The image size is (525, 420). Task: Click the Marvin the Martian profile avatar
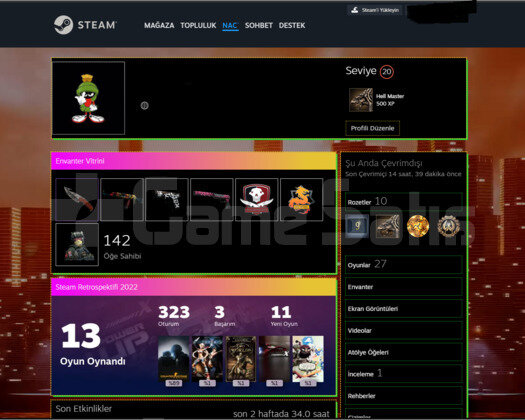click(x=88, y=98)
